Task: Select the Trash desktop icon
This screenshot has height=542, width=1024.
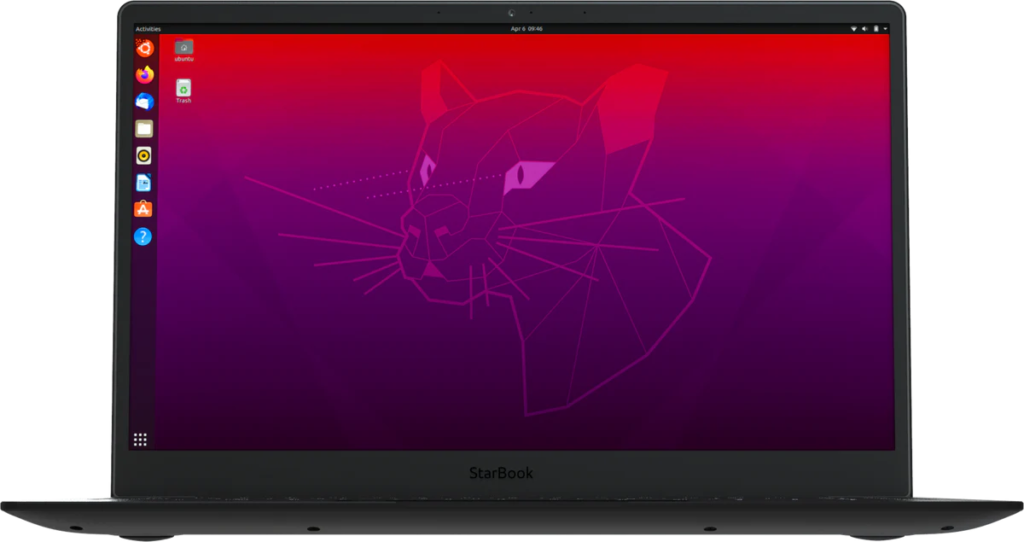Action: (184, 91)
